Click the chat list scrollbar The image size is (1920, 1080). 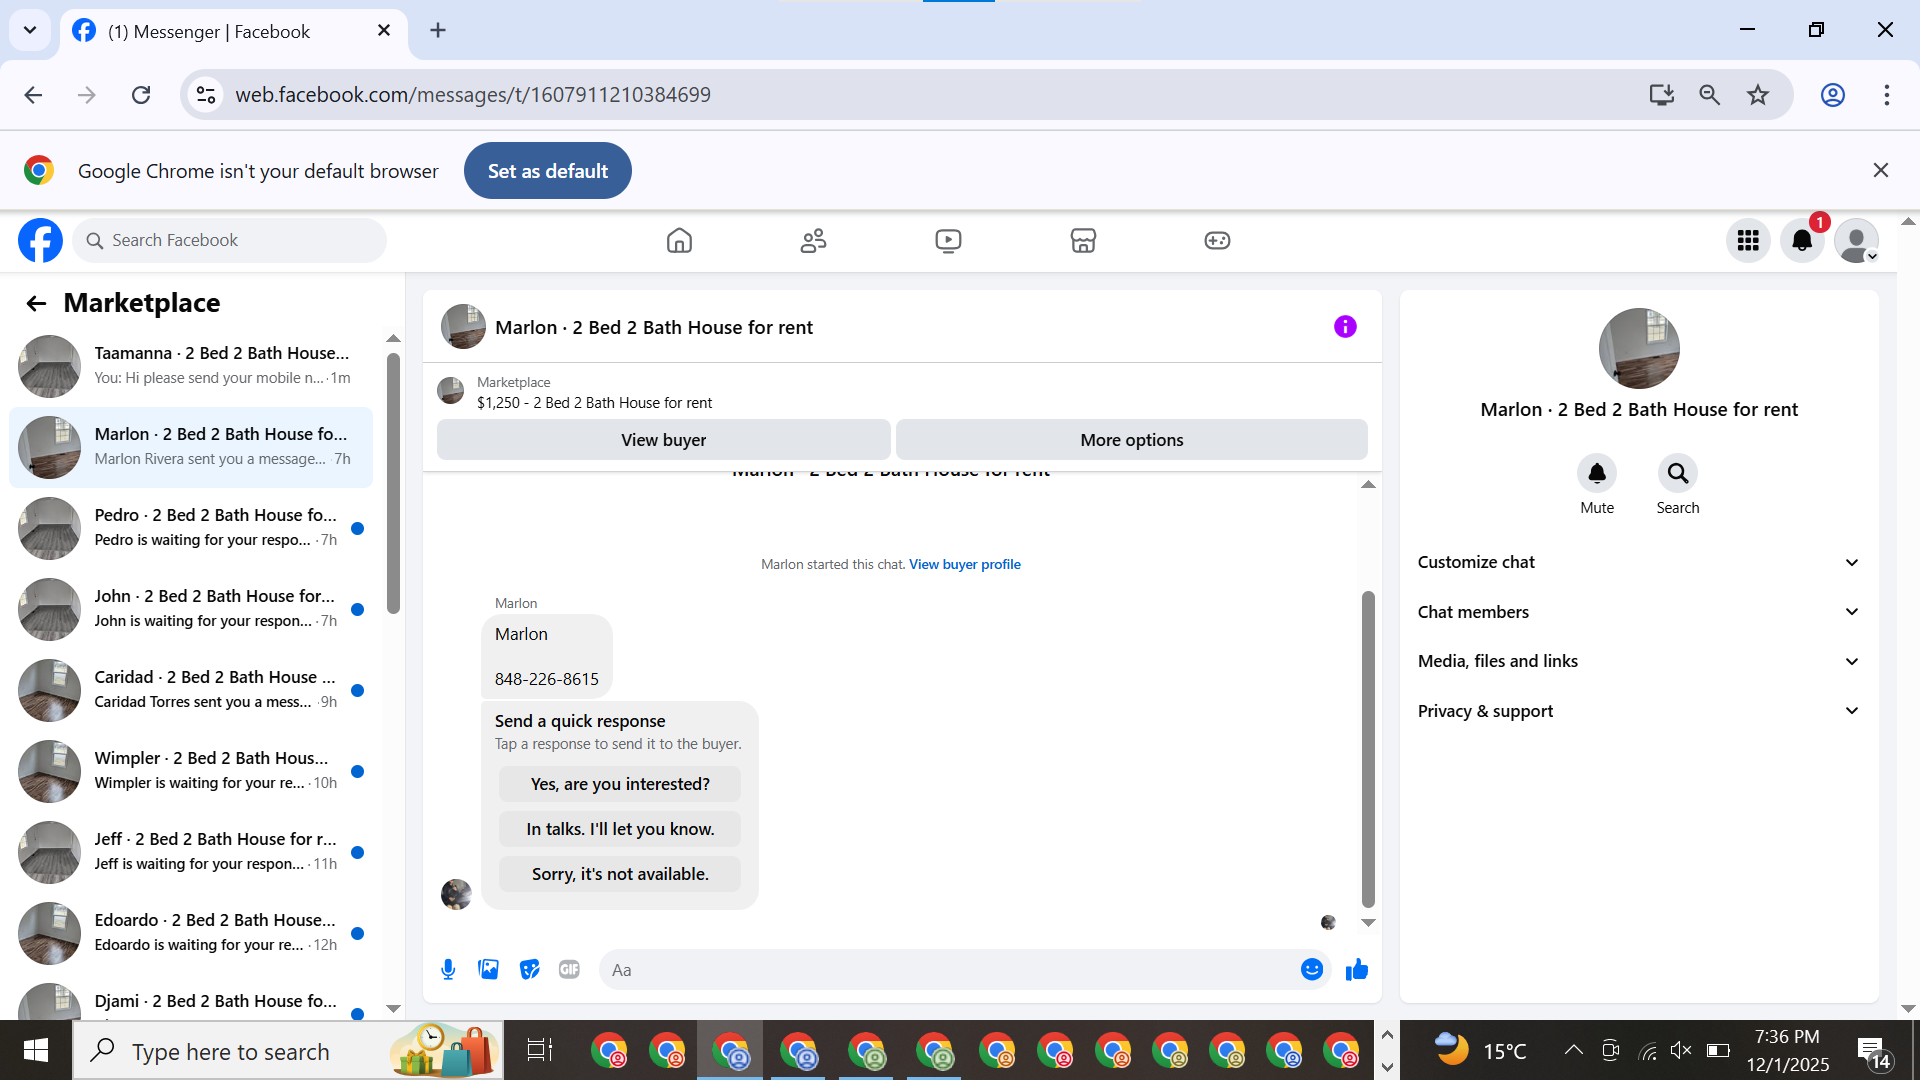click(393, 483)
